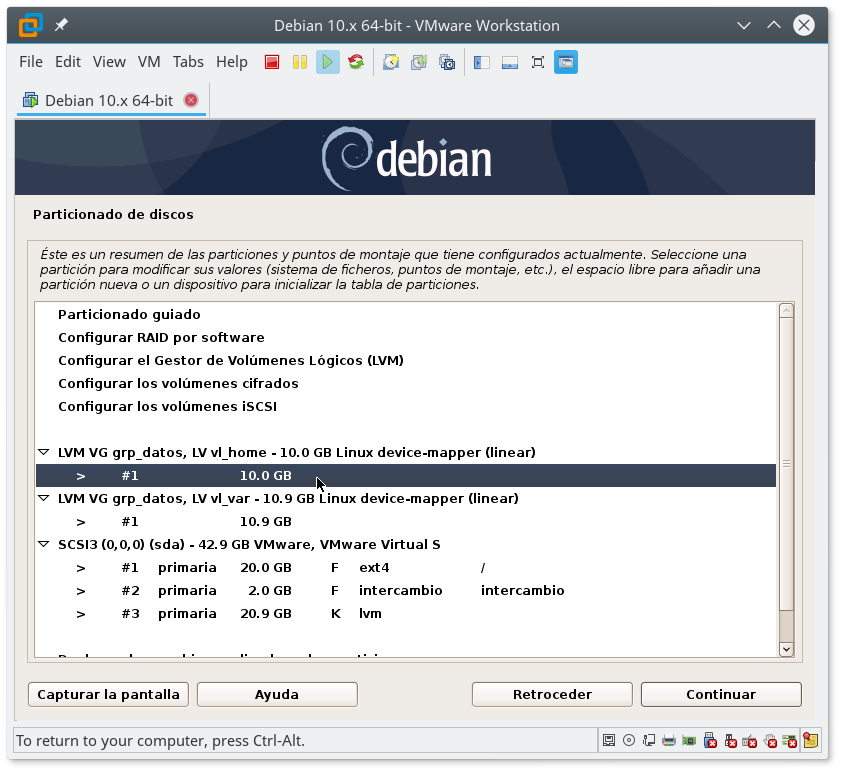
Task: Select #1 primaria 20.0 GB ext4 partition
Action: click(x=406, y=568)
